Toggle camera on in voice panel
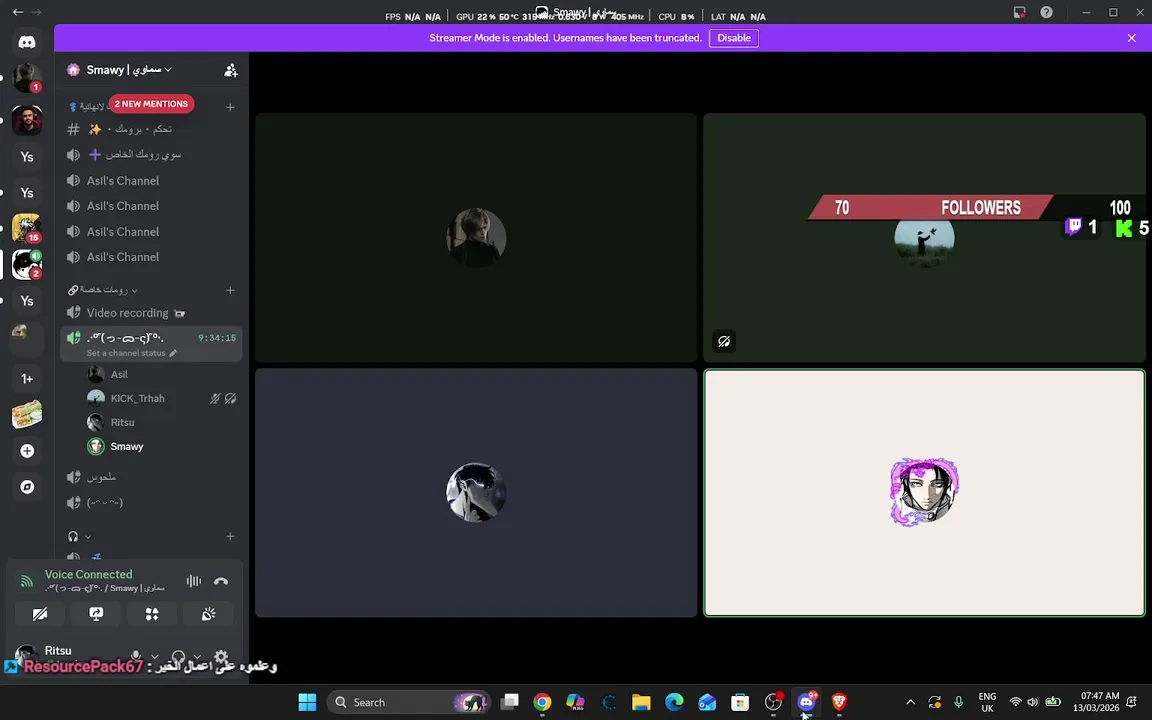 pyautogui.click(x=40, y=614)
